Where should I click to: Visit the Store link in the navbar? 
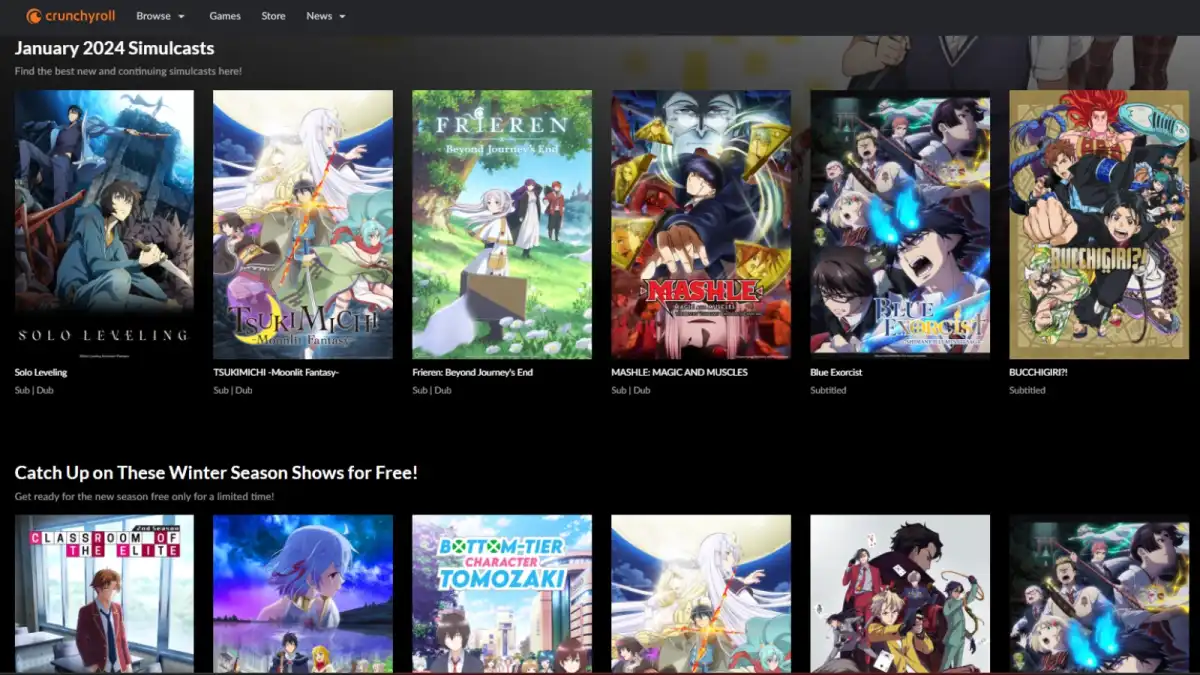click(x=273, y=15)
